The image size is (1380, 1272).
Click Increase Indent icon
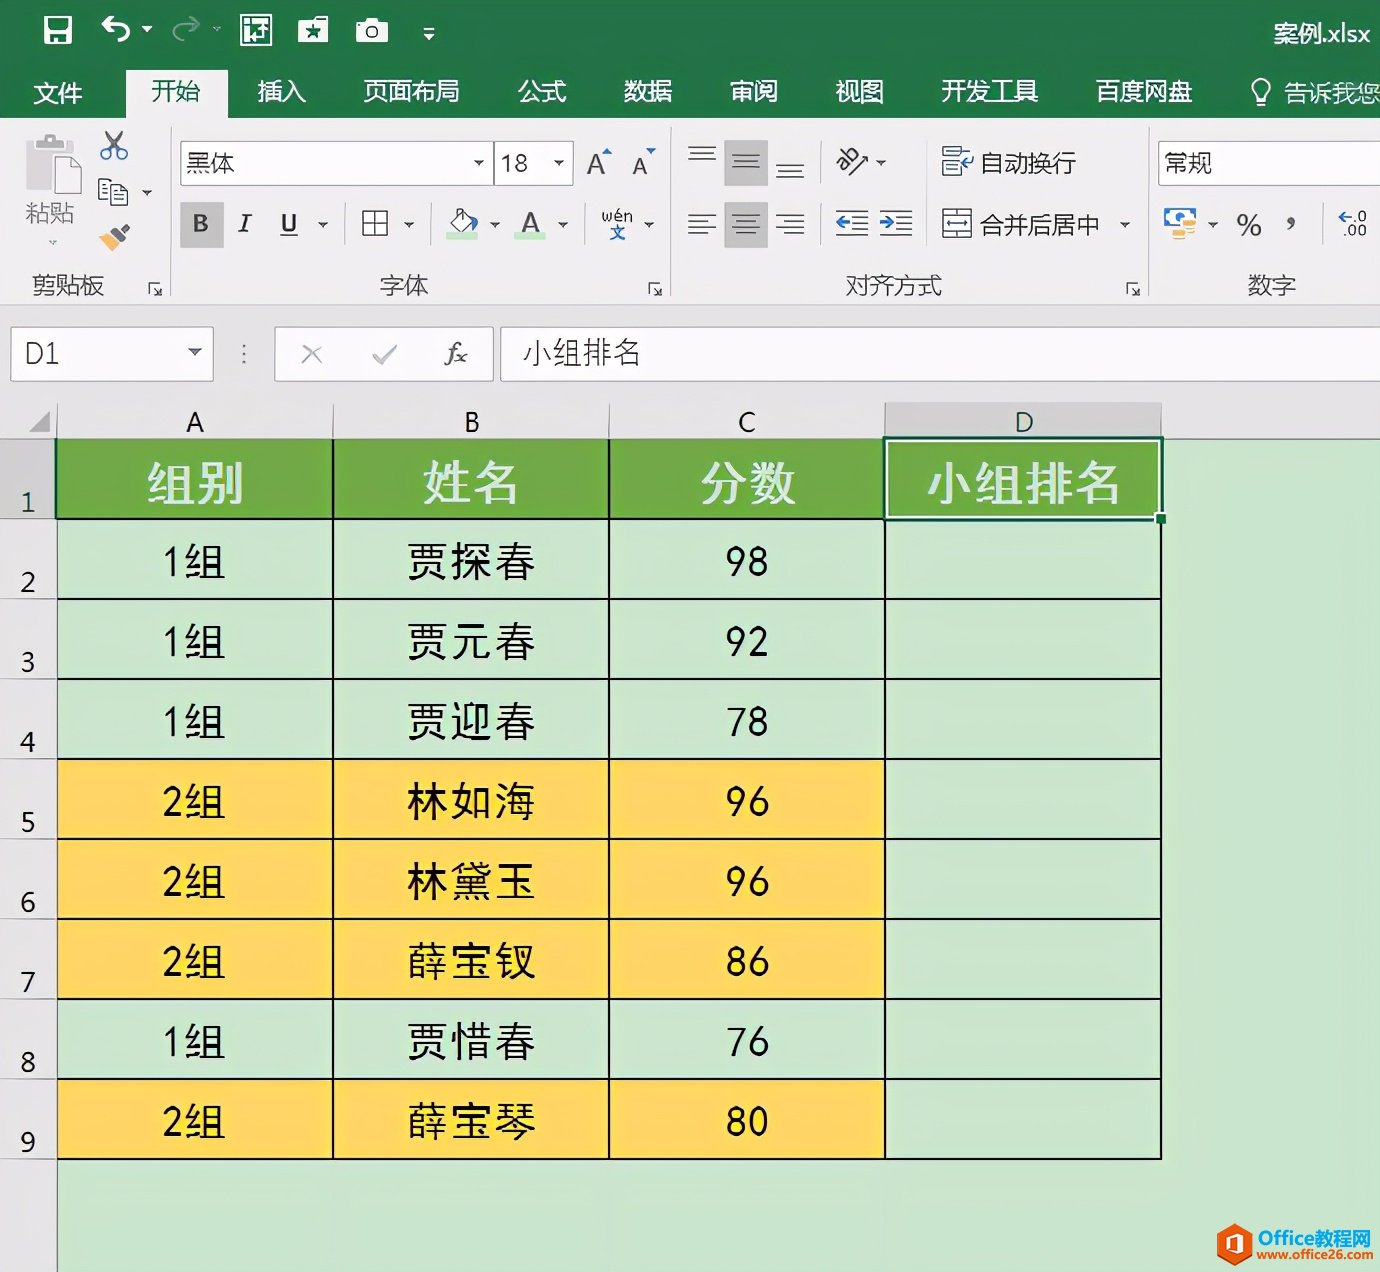tap(896, 223)
